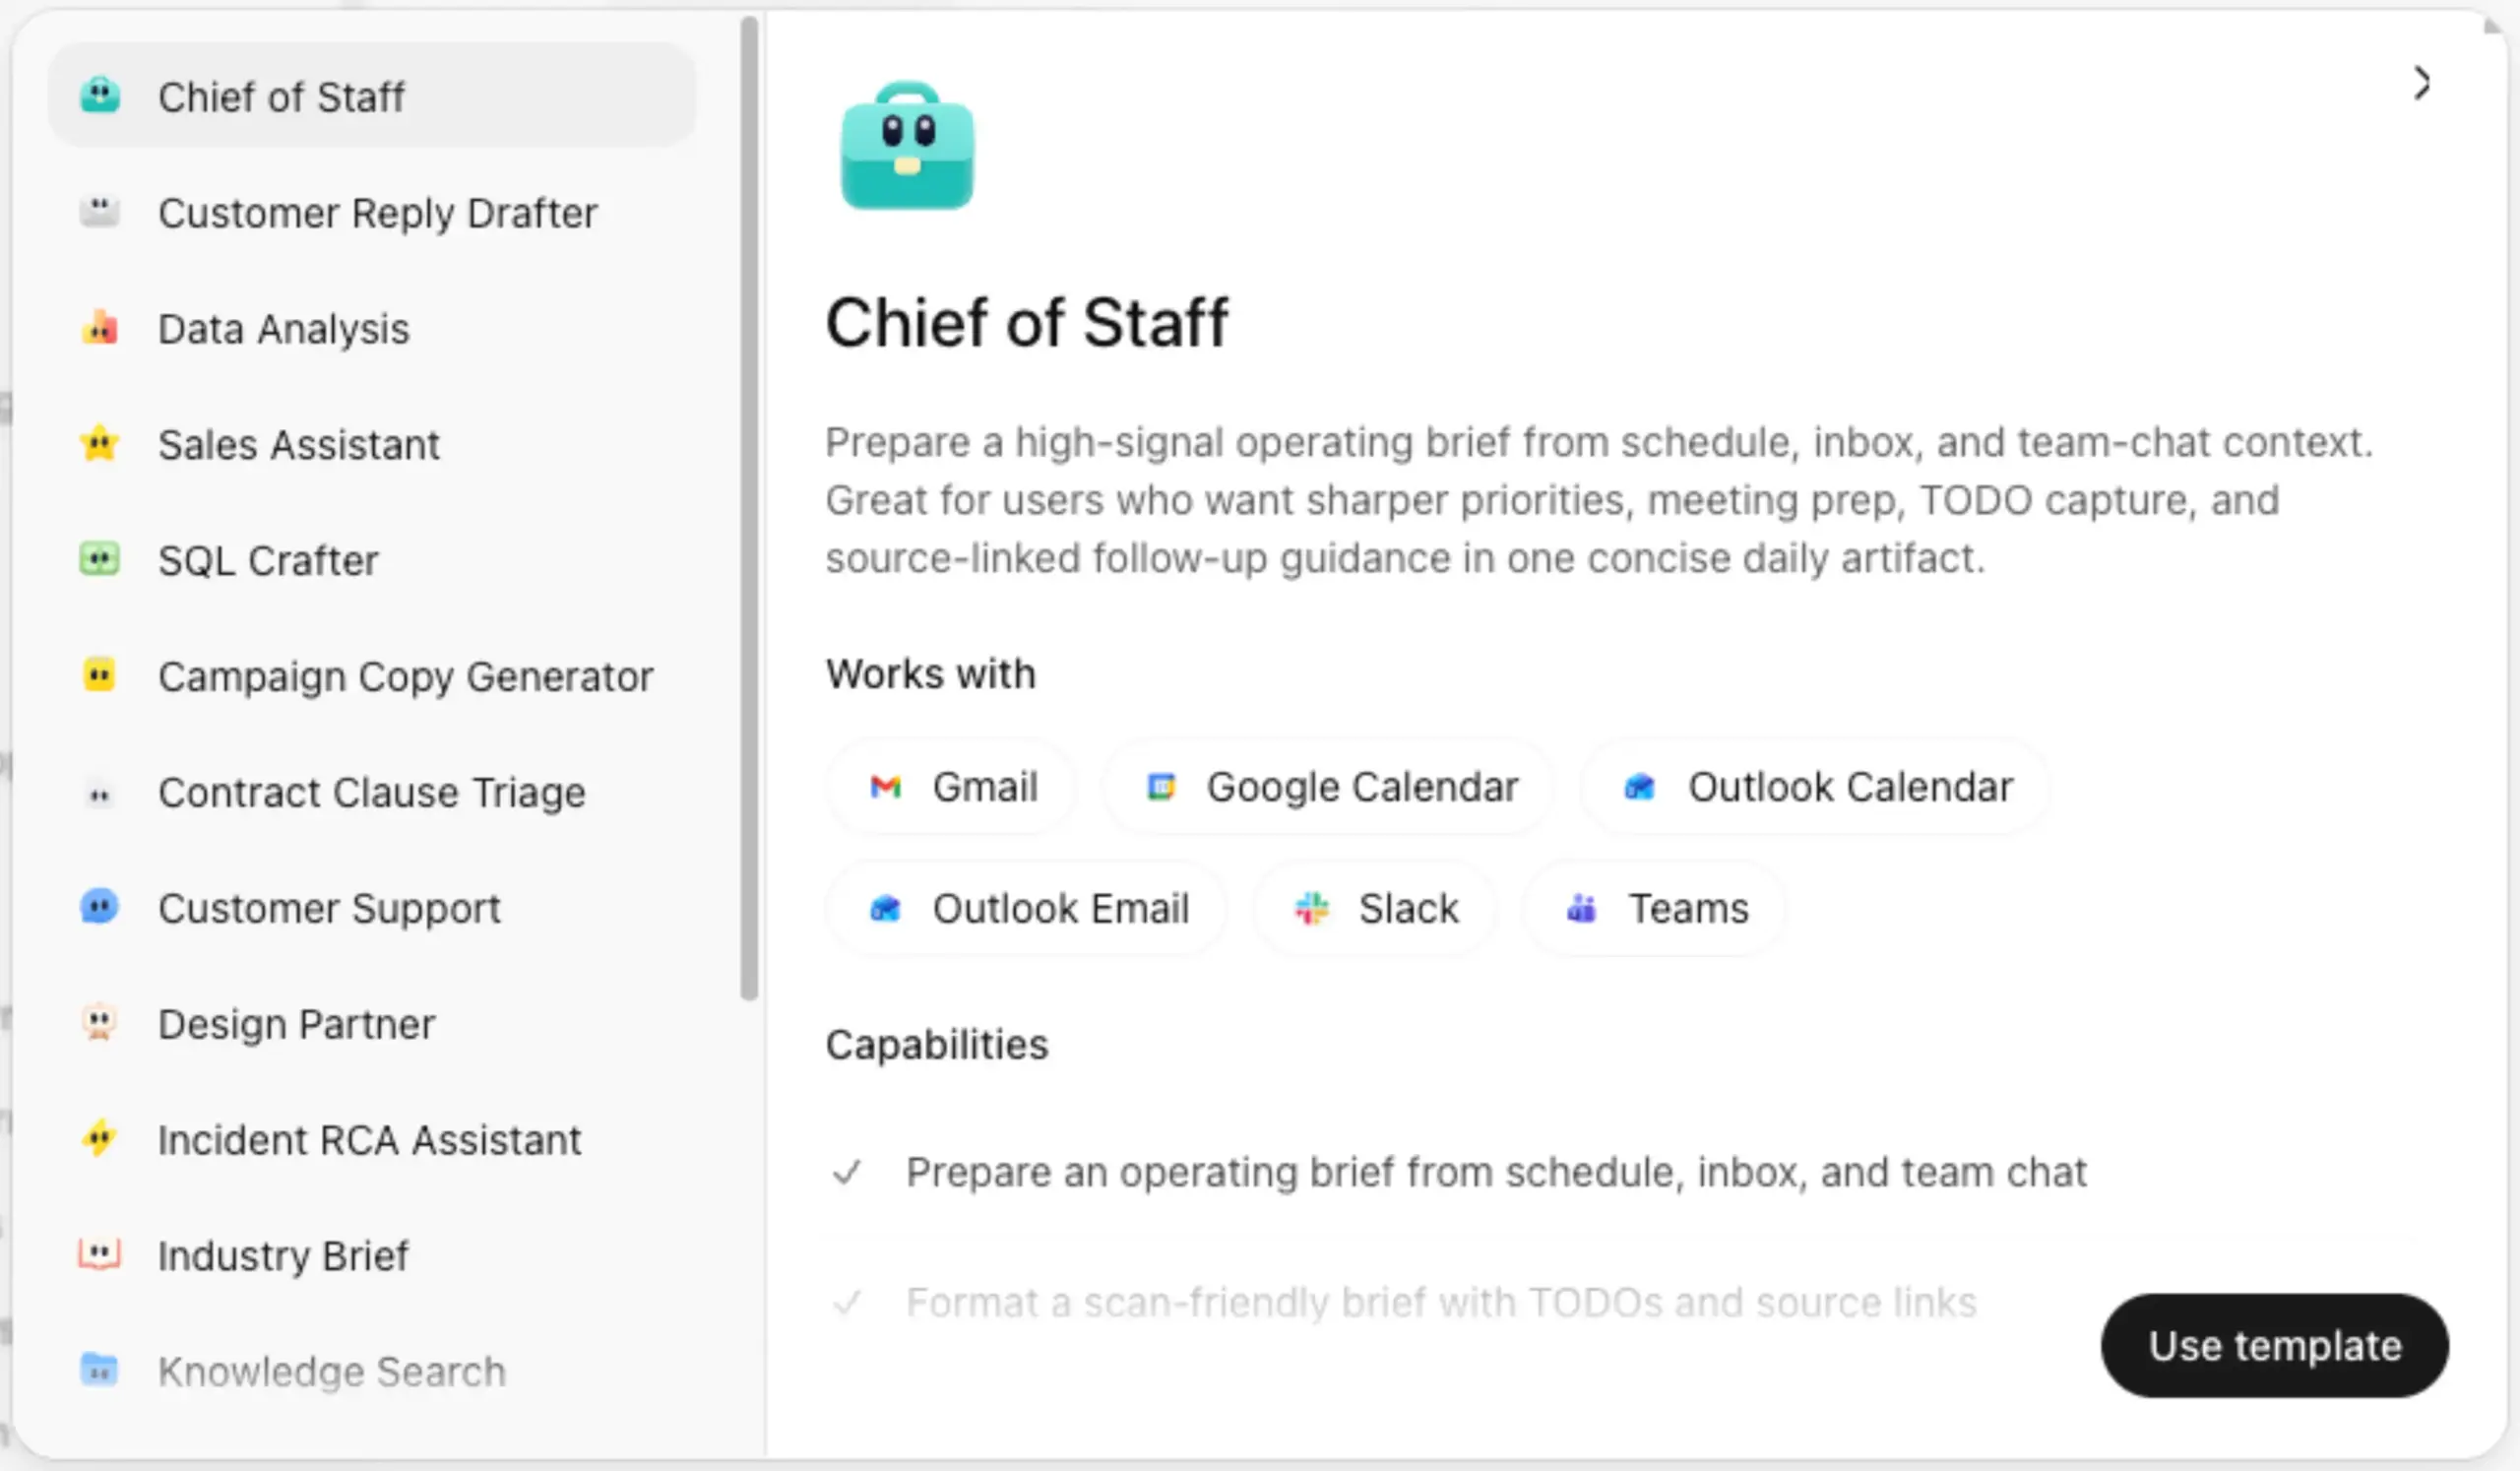The width and height of the screenshot is (2520, 1471).
Task: Click the Outlook Calendar chip
Action: 1815,787
